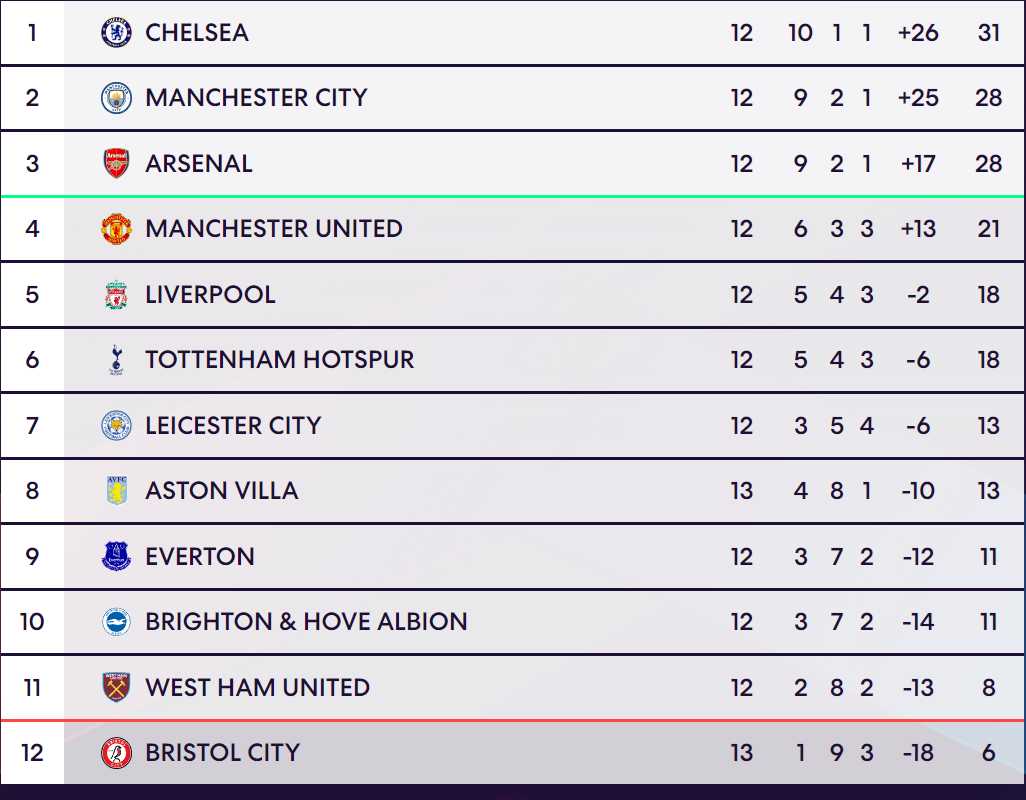Click position number 12 for Bristol City

(32, 752)
